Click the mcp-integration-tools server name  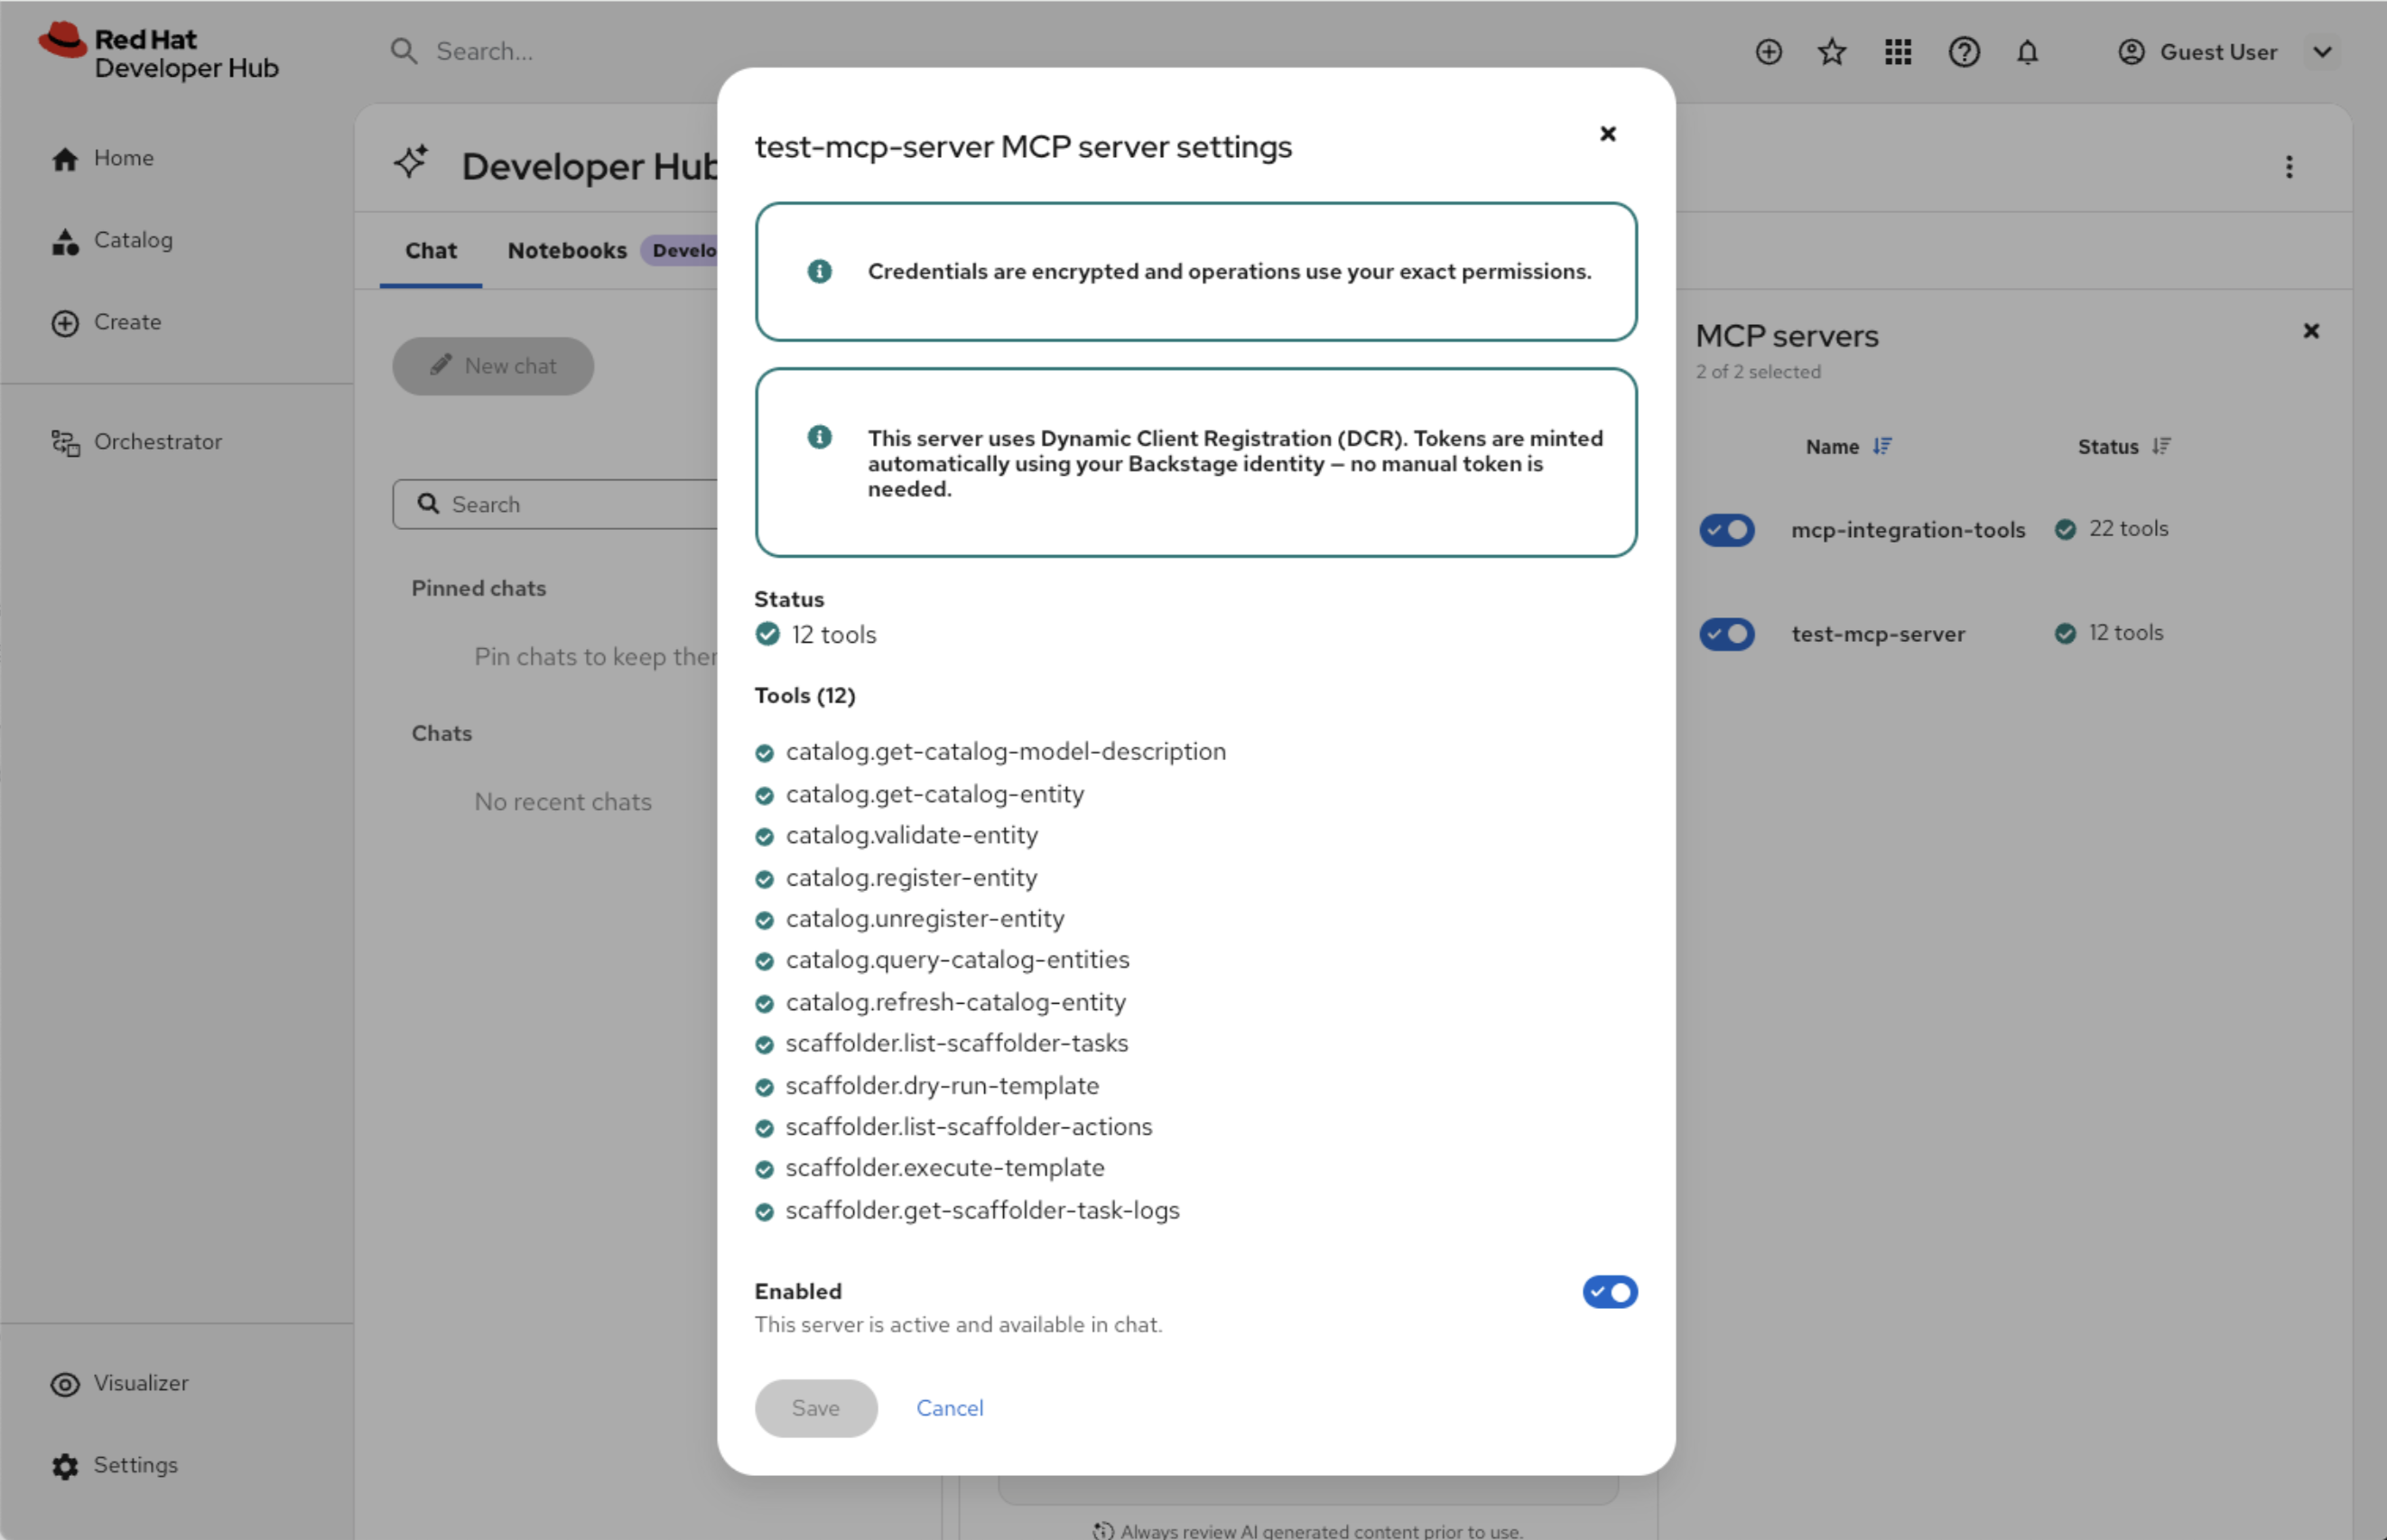(x=1908, y=530)
